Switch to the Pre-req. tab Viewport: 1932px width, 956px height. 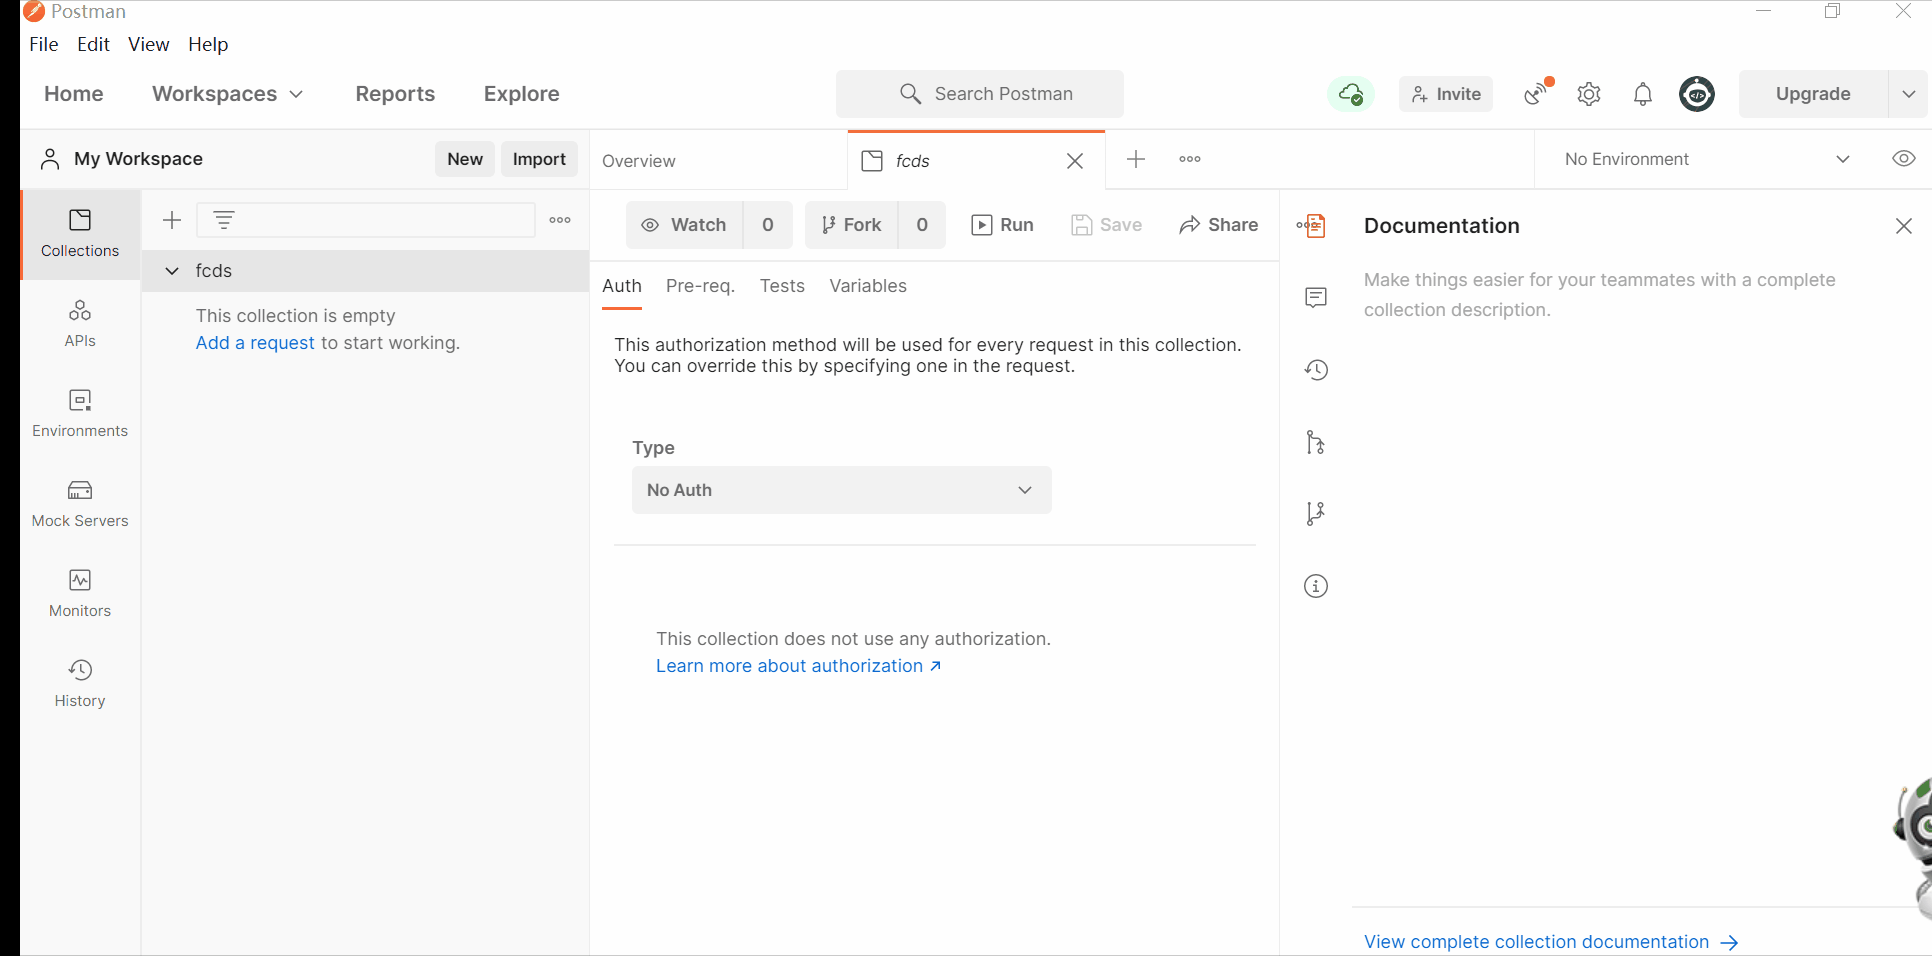click(x=700, y=286)
